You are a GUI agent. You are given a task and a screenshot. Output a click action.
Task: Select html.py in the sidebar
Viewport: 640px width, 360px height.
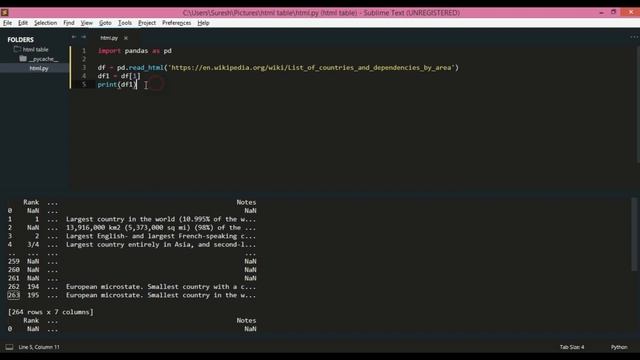(x=39, y=68)
